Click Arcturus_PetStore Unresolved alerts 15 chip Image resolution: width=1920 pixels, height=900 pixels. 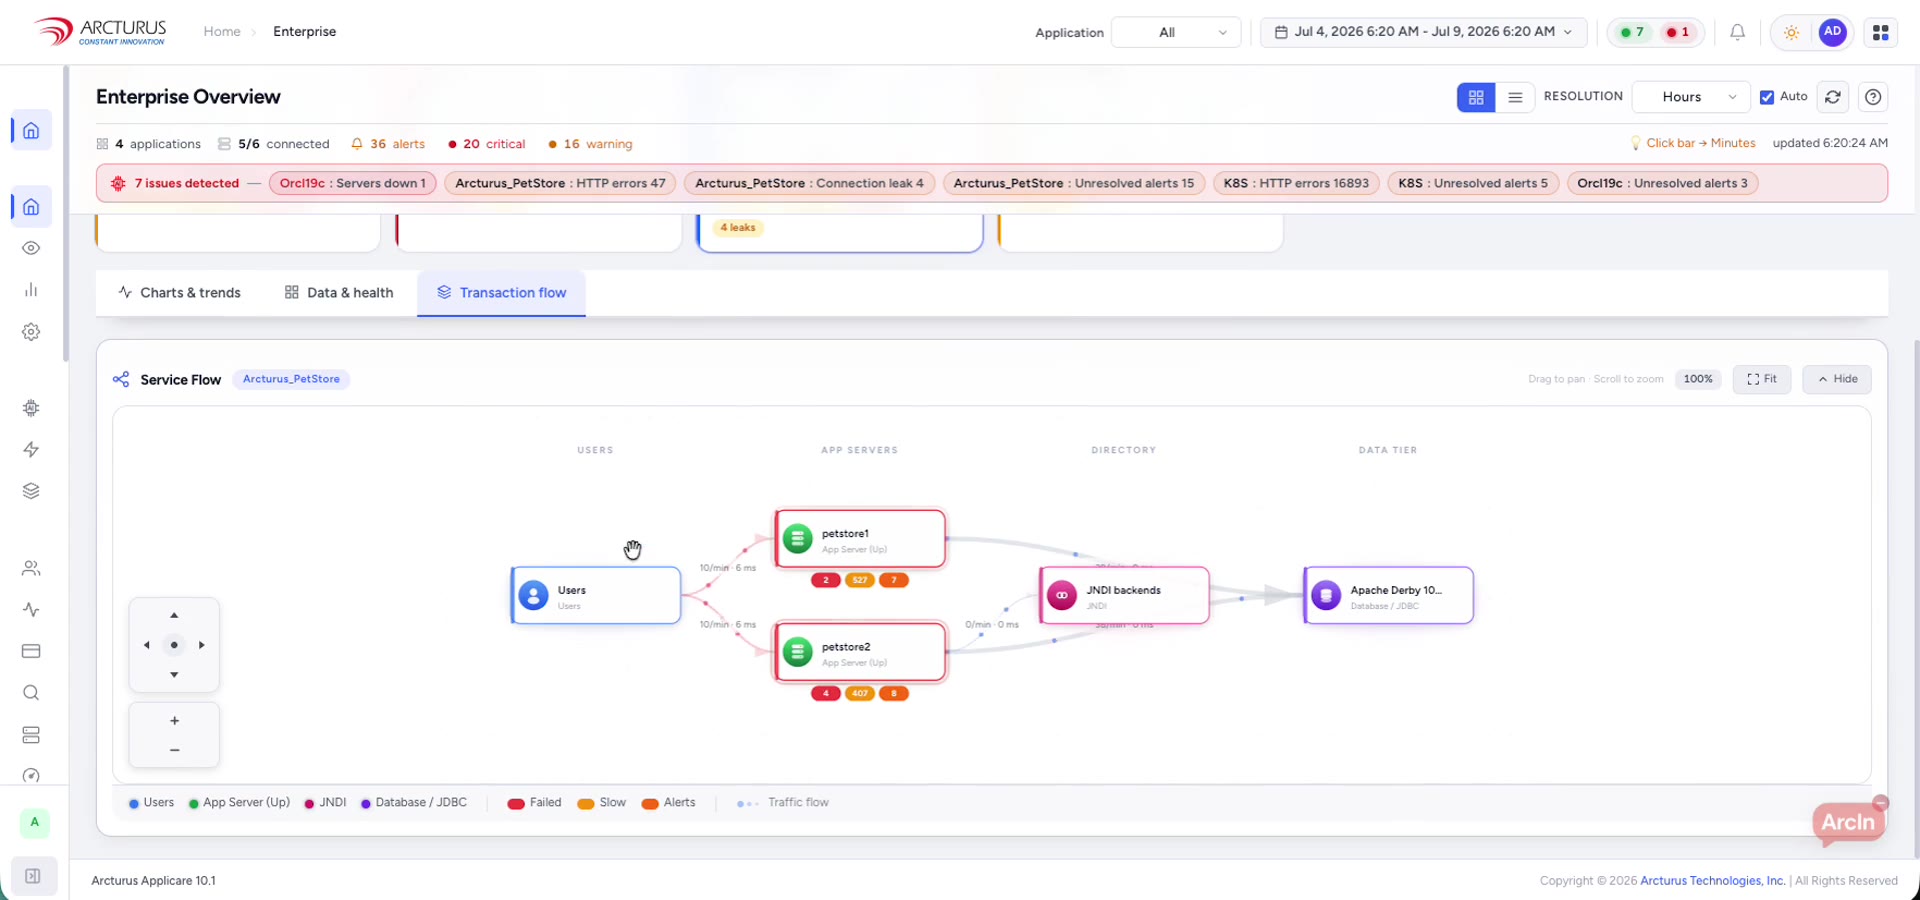pos(1073,183)
